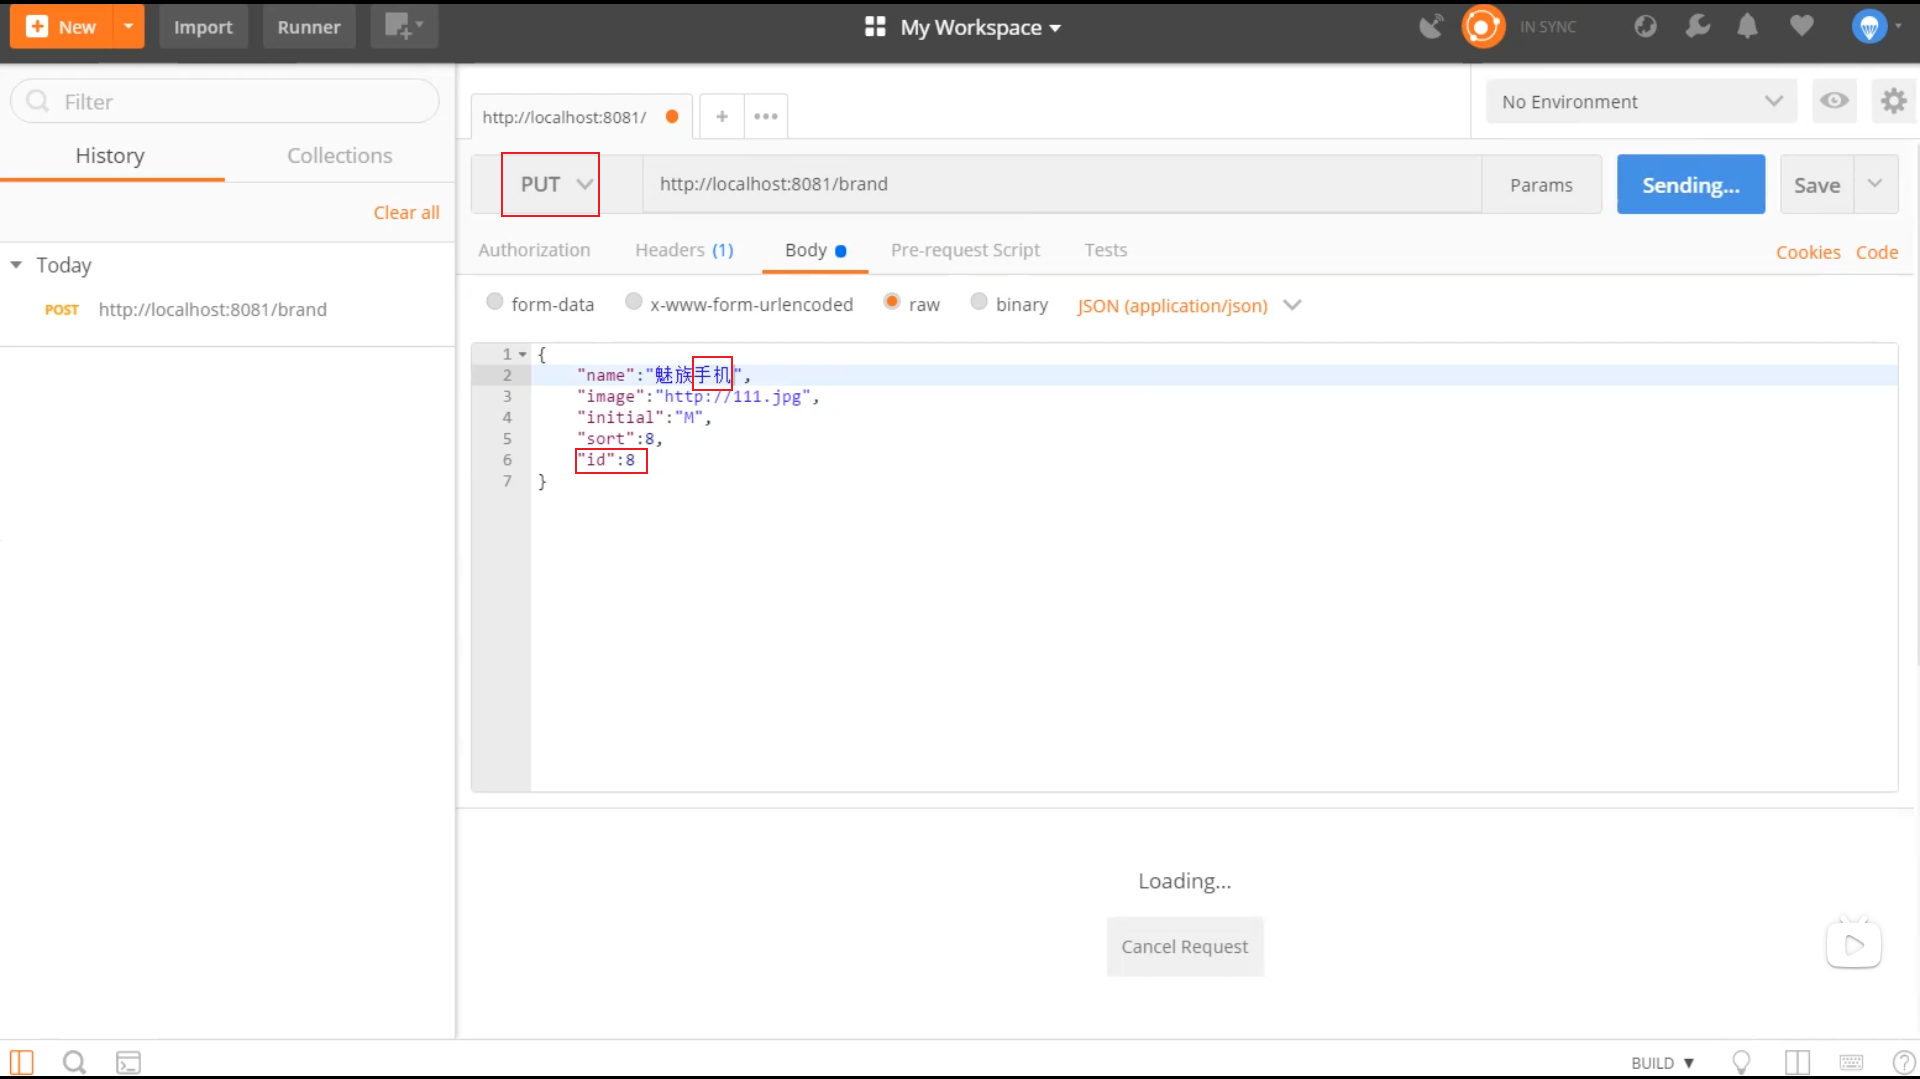The width and height of the screenshot is (1920, 1079).
Task: Switch to the History tab
Action: pyautogui.click(x=110, y=156)
